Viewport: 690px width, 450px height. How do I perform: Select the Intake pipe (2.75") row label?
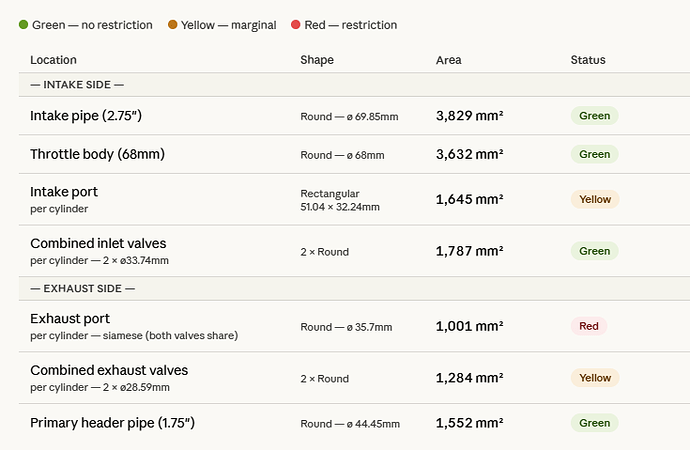point(86,116)
